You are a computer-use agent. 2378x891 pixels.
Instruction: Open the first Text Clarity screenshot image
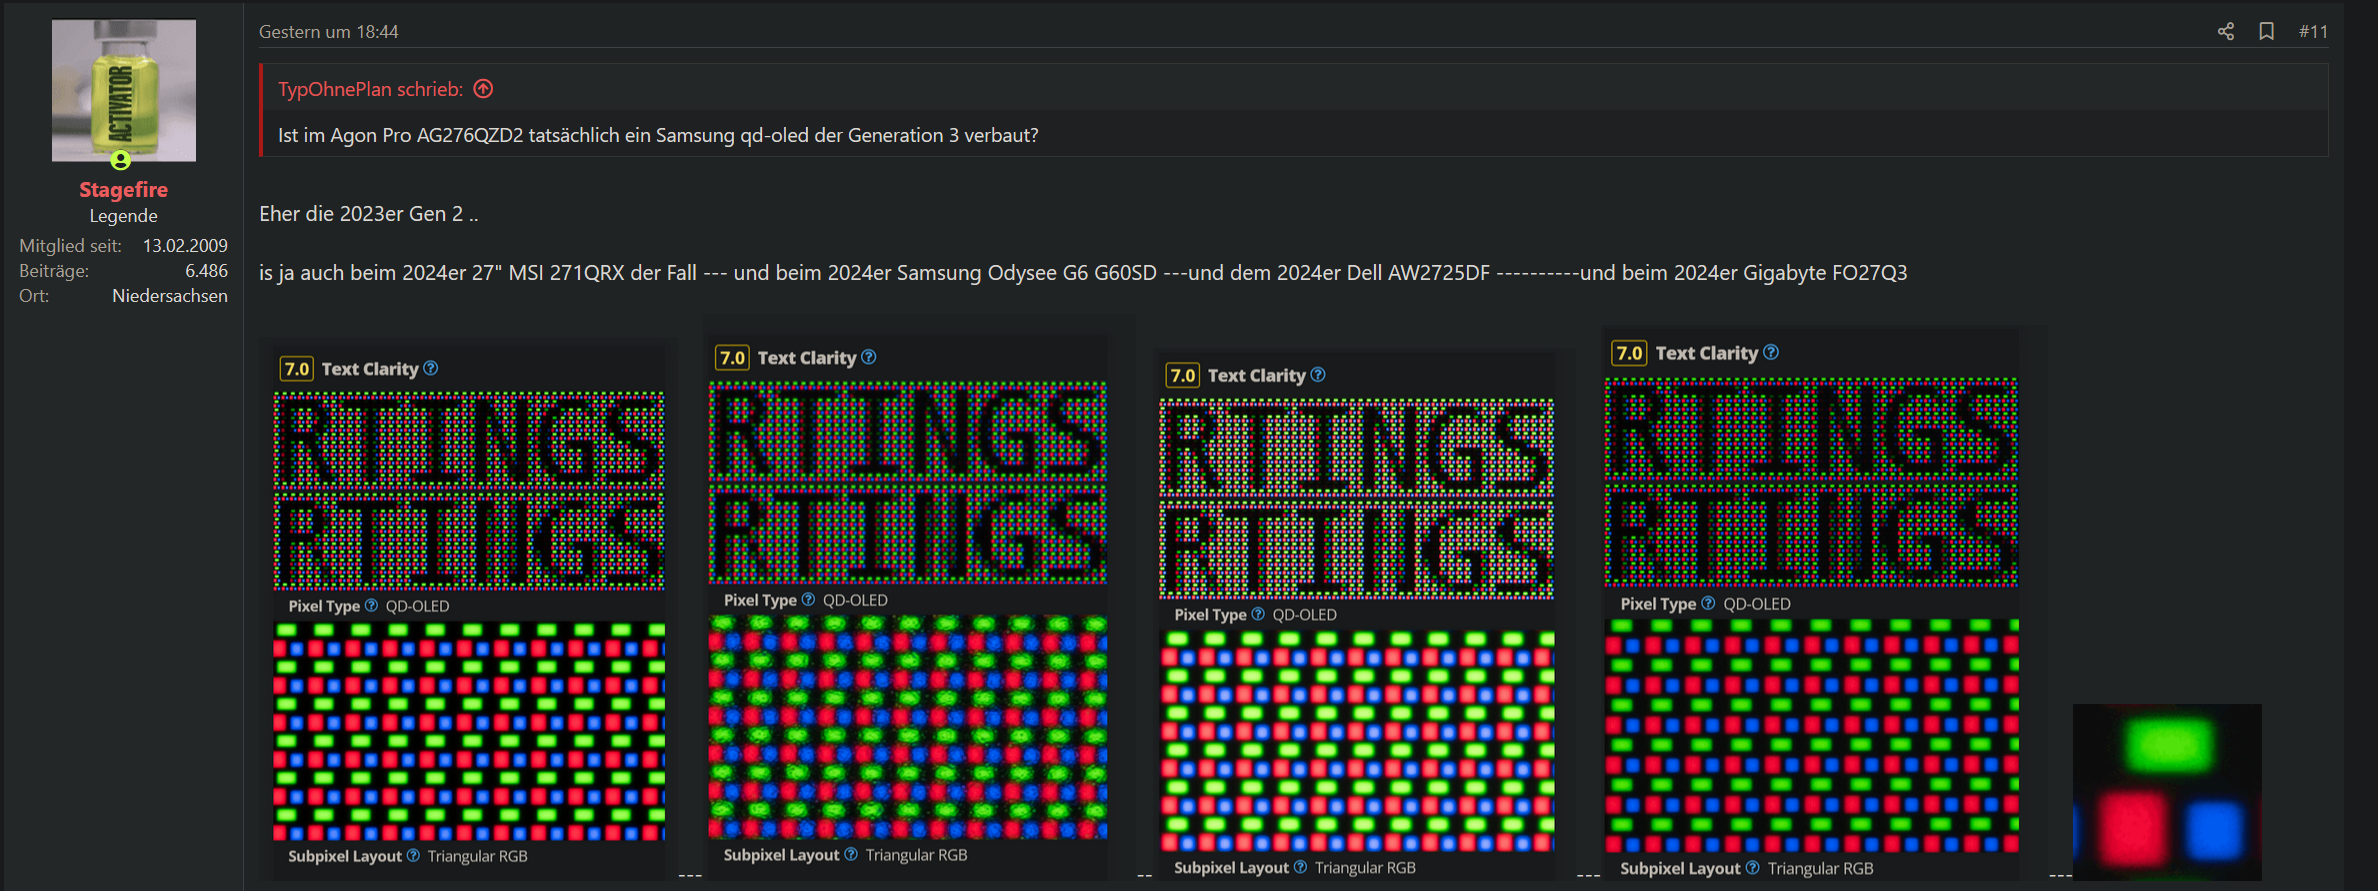(469, 610)
